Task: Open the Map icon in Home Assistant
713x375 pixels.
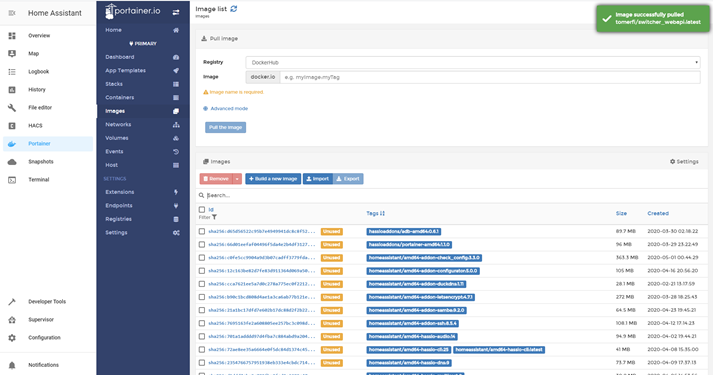Action: (12, 54)
